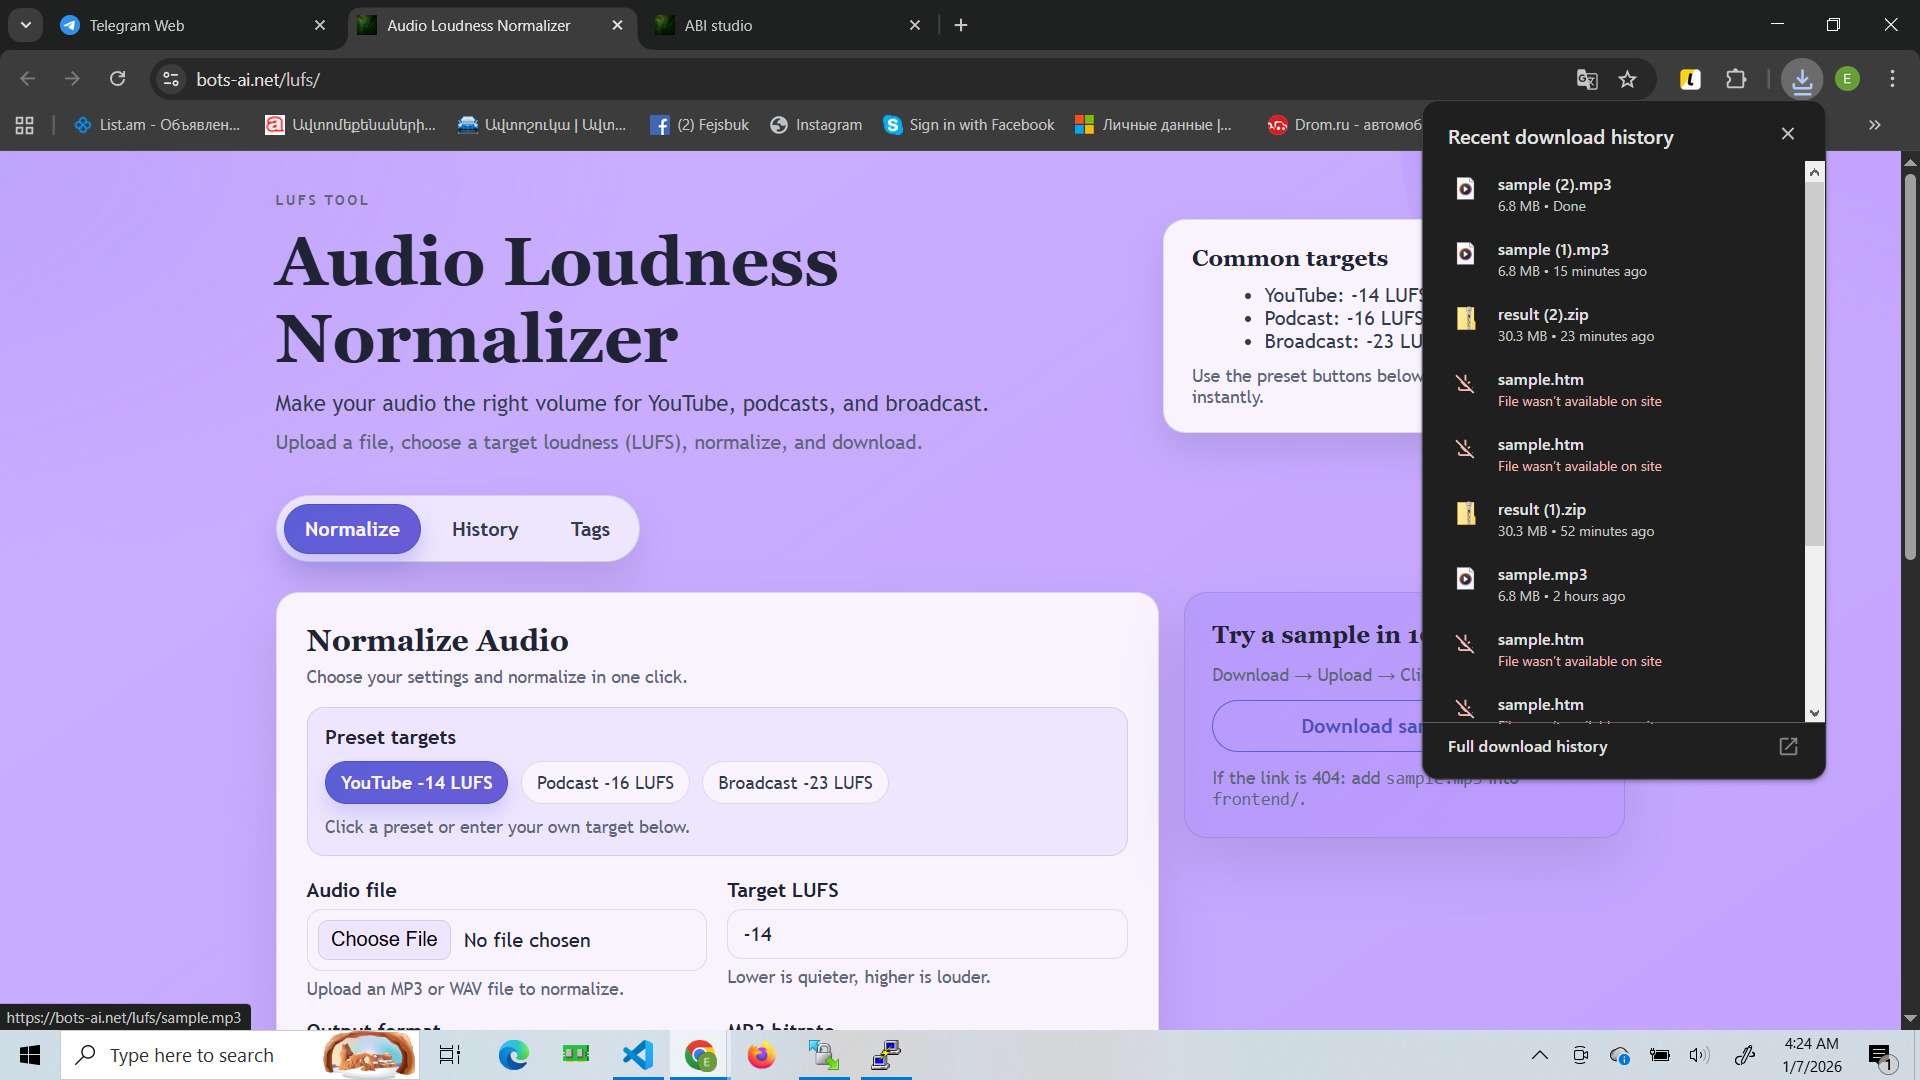Launch Visual Studio Code from the taskbar
Screen dimensions: 1920x1080
coord(637,1054)
